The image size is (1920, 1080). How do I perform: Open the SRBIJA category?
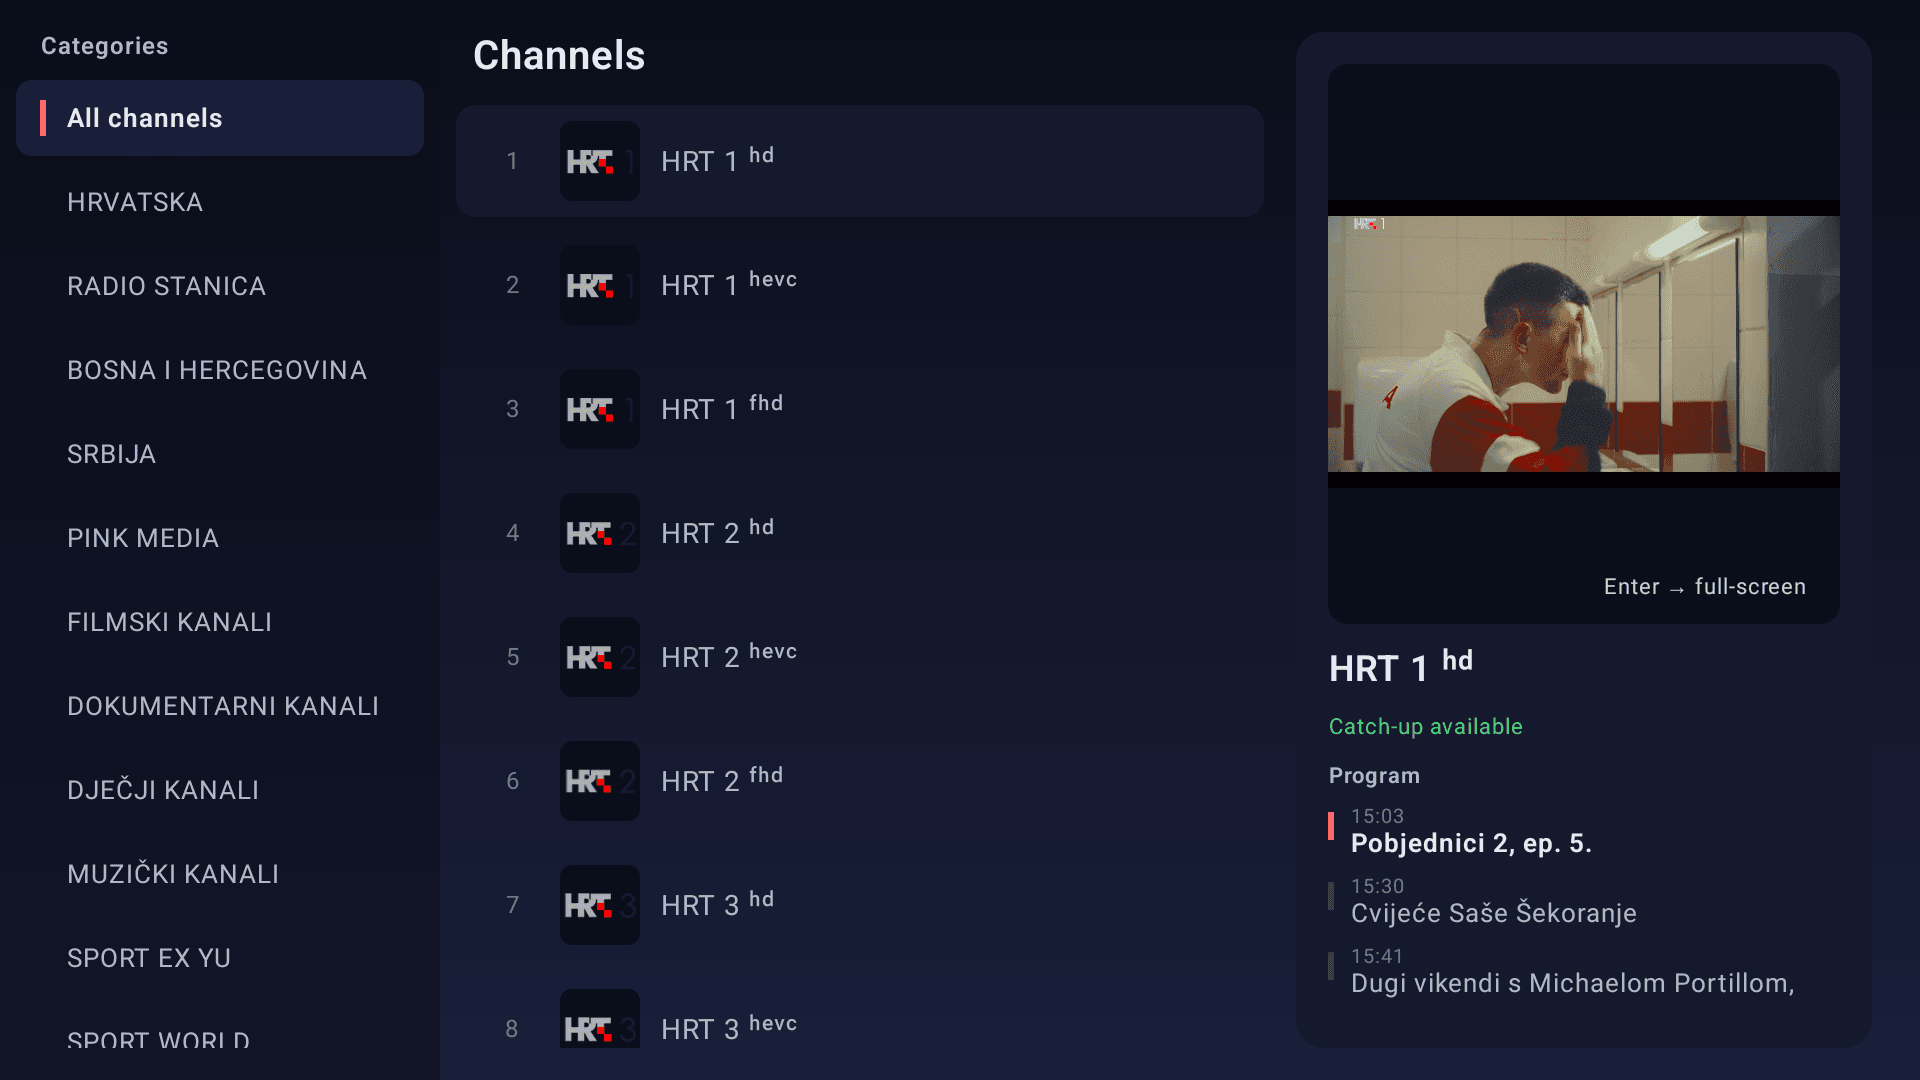pos(220,454)
